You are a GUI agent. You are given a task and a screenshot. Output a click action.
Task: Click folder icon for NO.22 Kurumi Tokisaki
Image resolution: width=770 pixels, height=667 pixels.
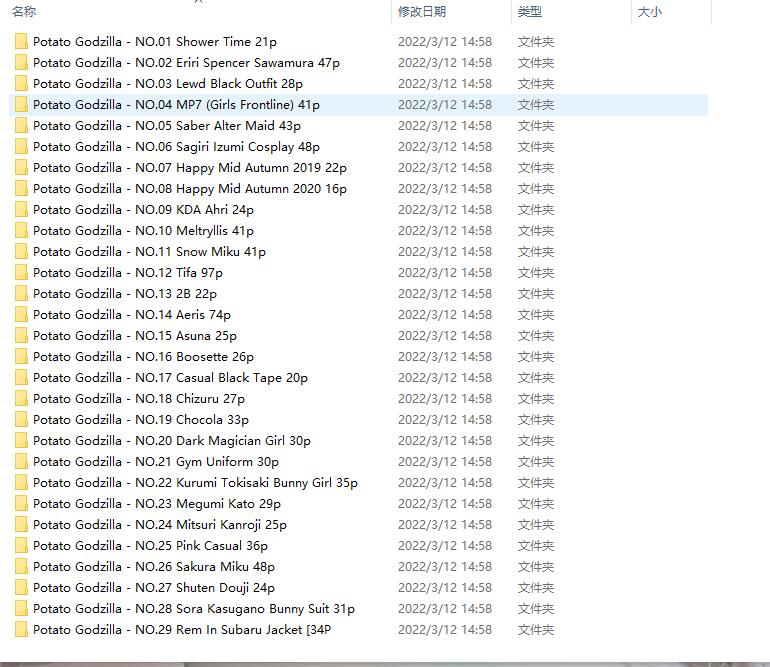pos(21,483)
